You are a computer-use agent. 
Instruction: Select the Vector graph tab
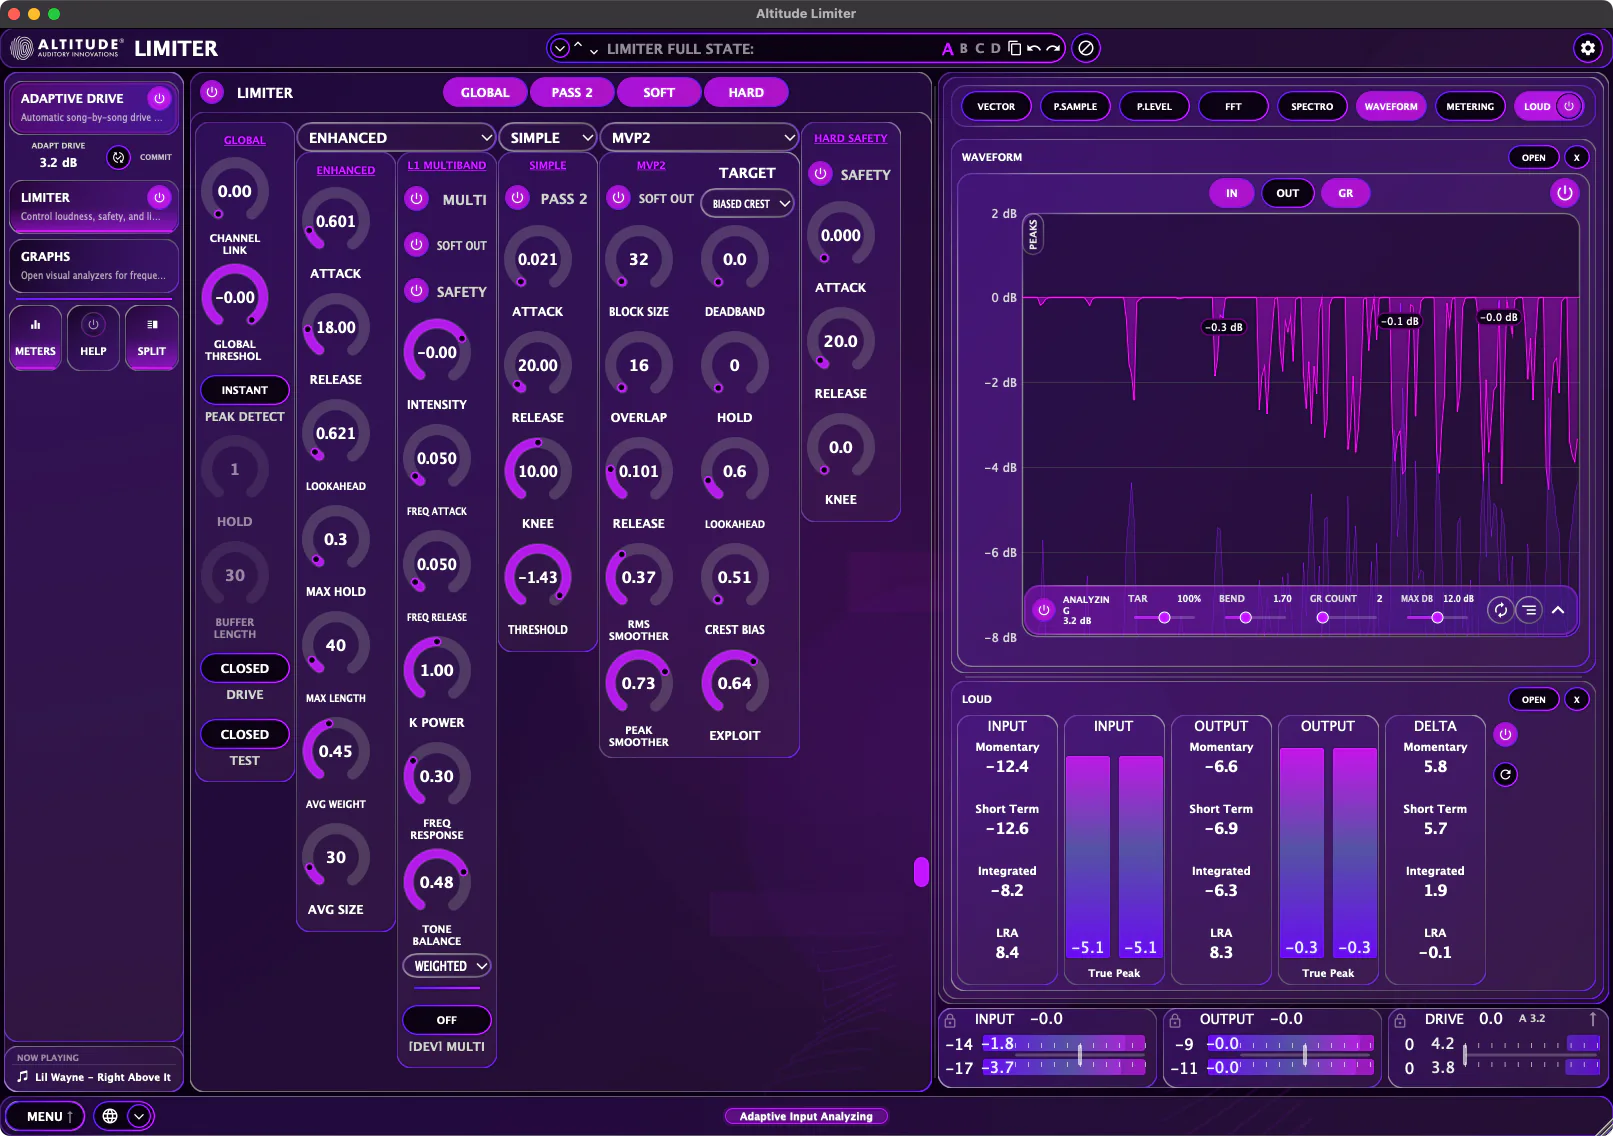point(996,106)
